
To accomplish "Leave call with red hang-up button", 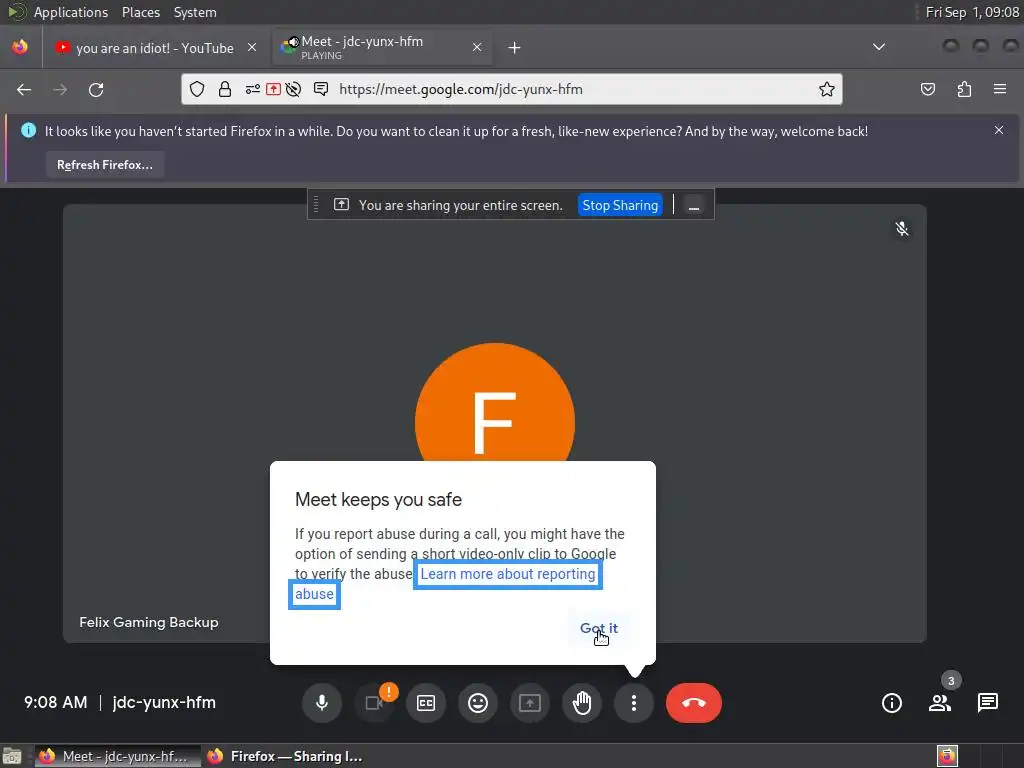I will click(694, 703).
